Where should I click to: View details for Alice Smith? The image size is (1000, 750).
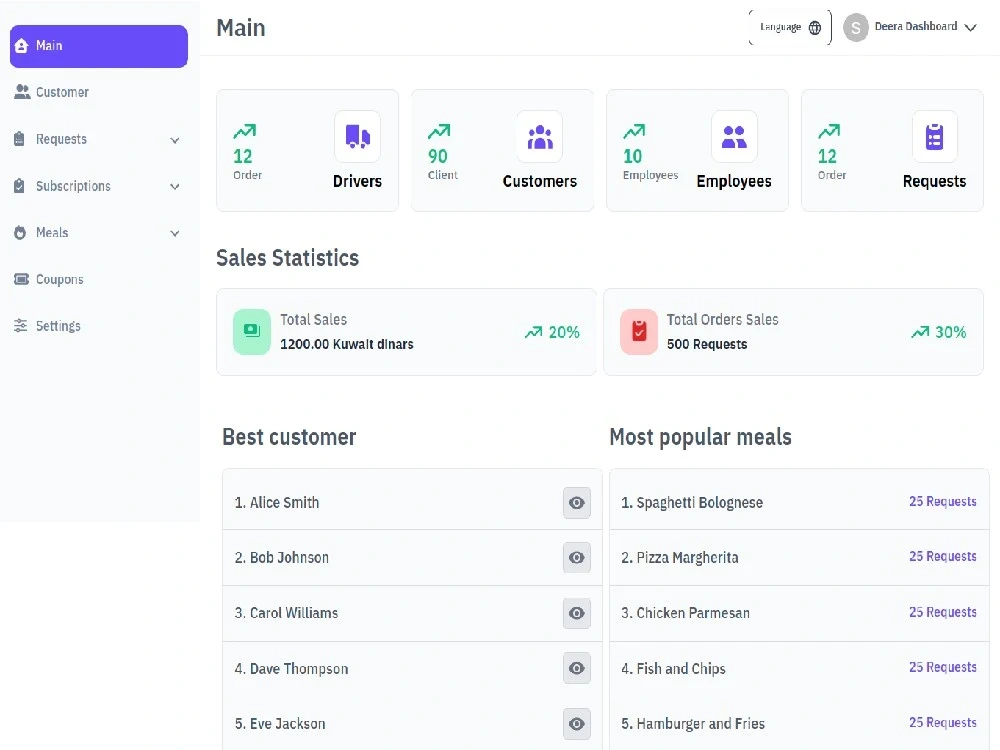pos(576,502)
